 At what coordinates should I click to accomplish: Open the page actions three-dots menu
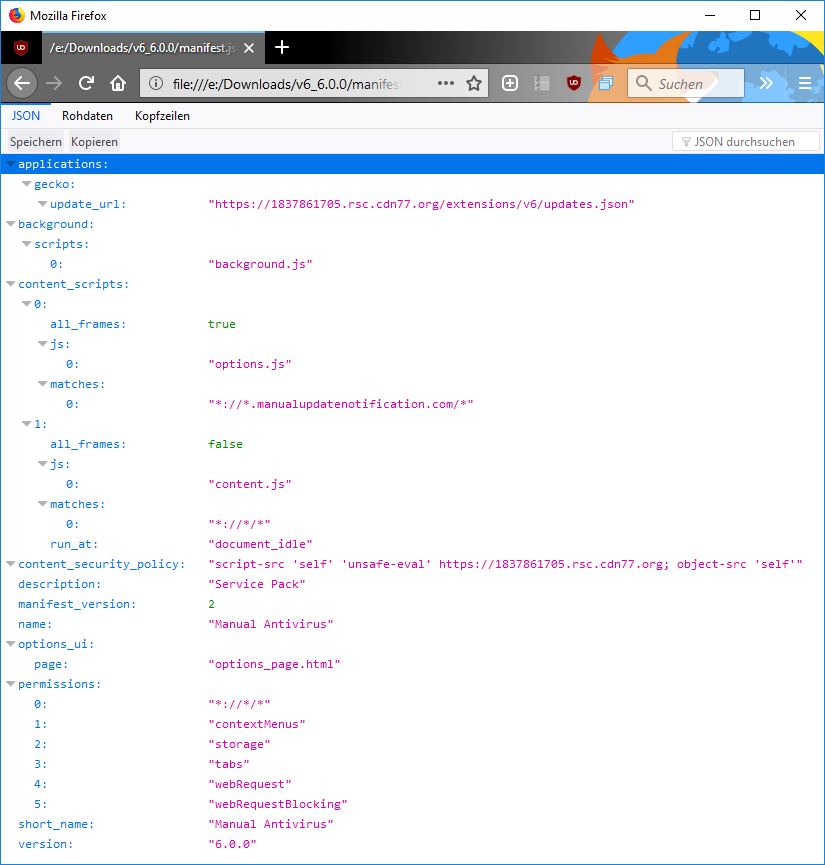point(446,83)
